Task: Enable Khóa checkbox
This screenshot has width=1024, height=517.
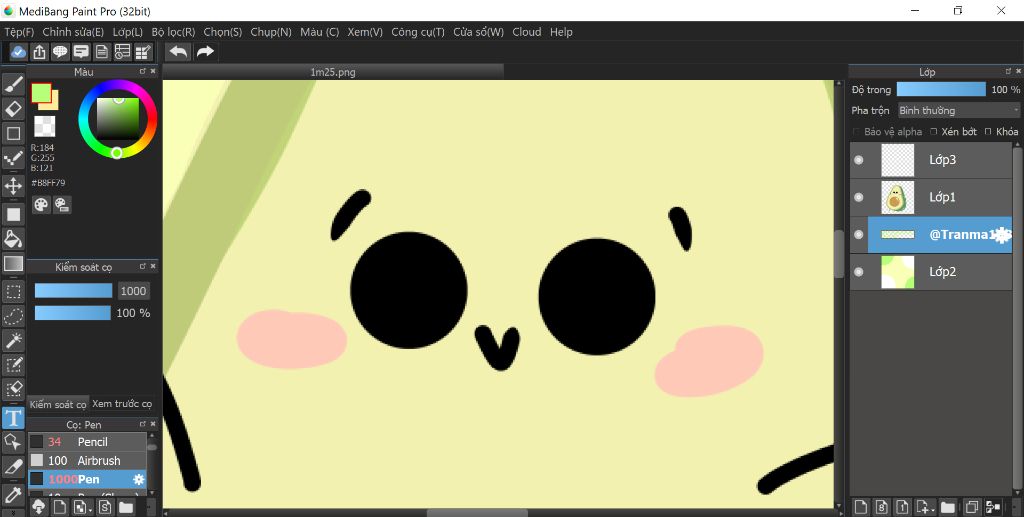Action: [988, 132]
